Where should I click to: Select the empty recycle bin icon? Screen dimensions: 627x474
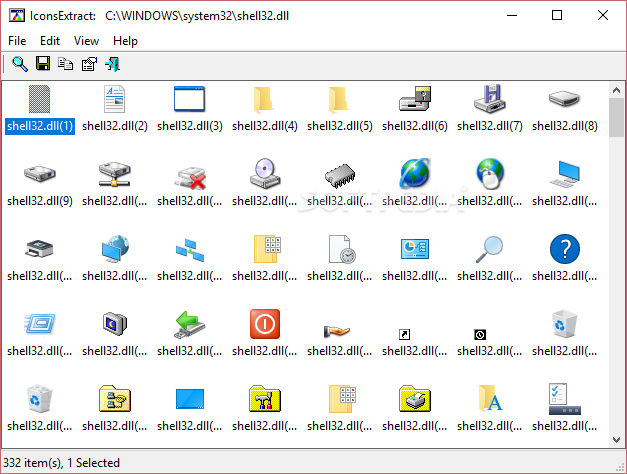click(564, 324)
